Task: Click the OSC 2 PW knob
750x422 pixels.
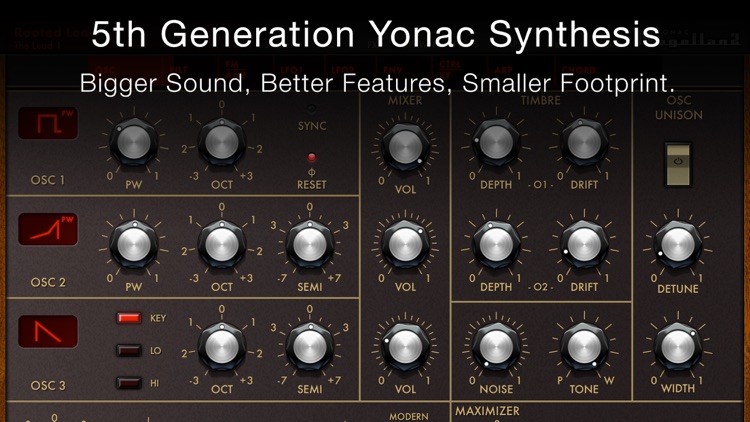Action: [x=133, y=244]
